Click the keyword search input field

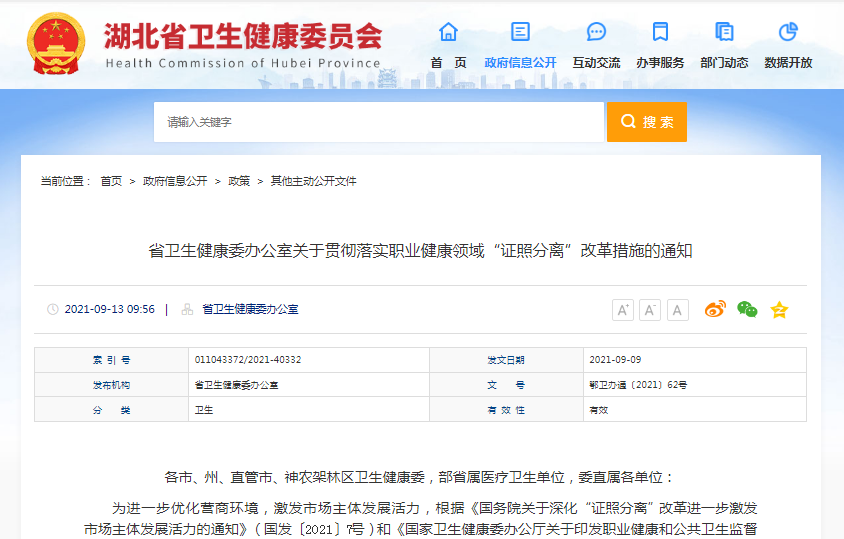pos(379,122)
